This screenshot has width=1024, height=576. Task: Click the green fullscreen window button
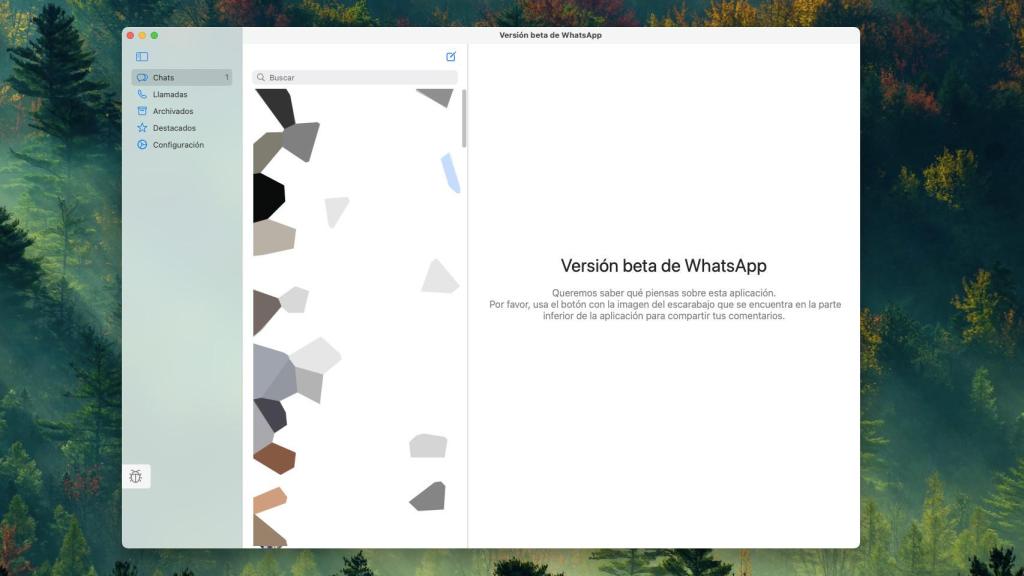(154, 35)
